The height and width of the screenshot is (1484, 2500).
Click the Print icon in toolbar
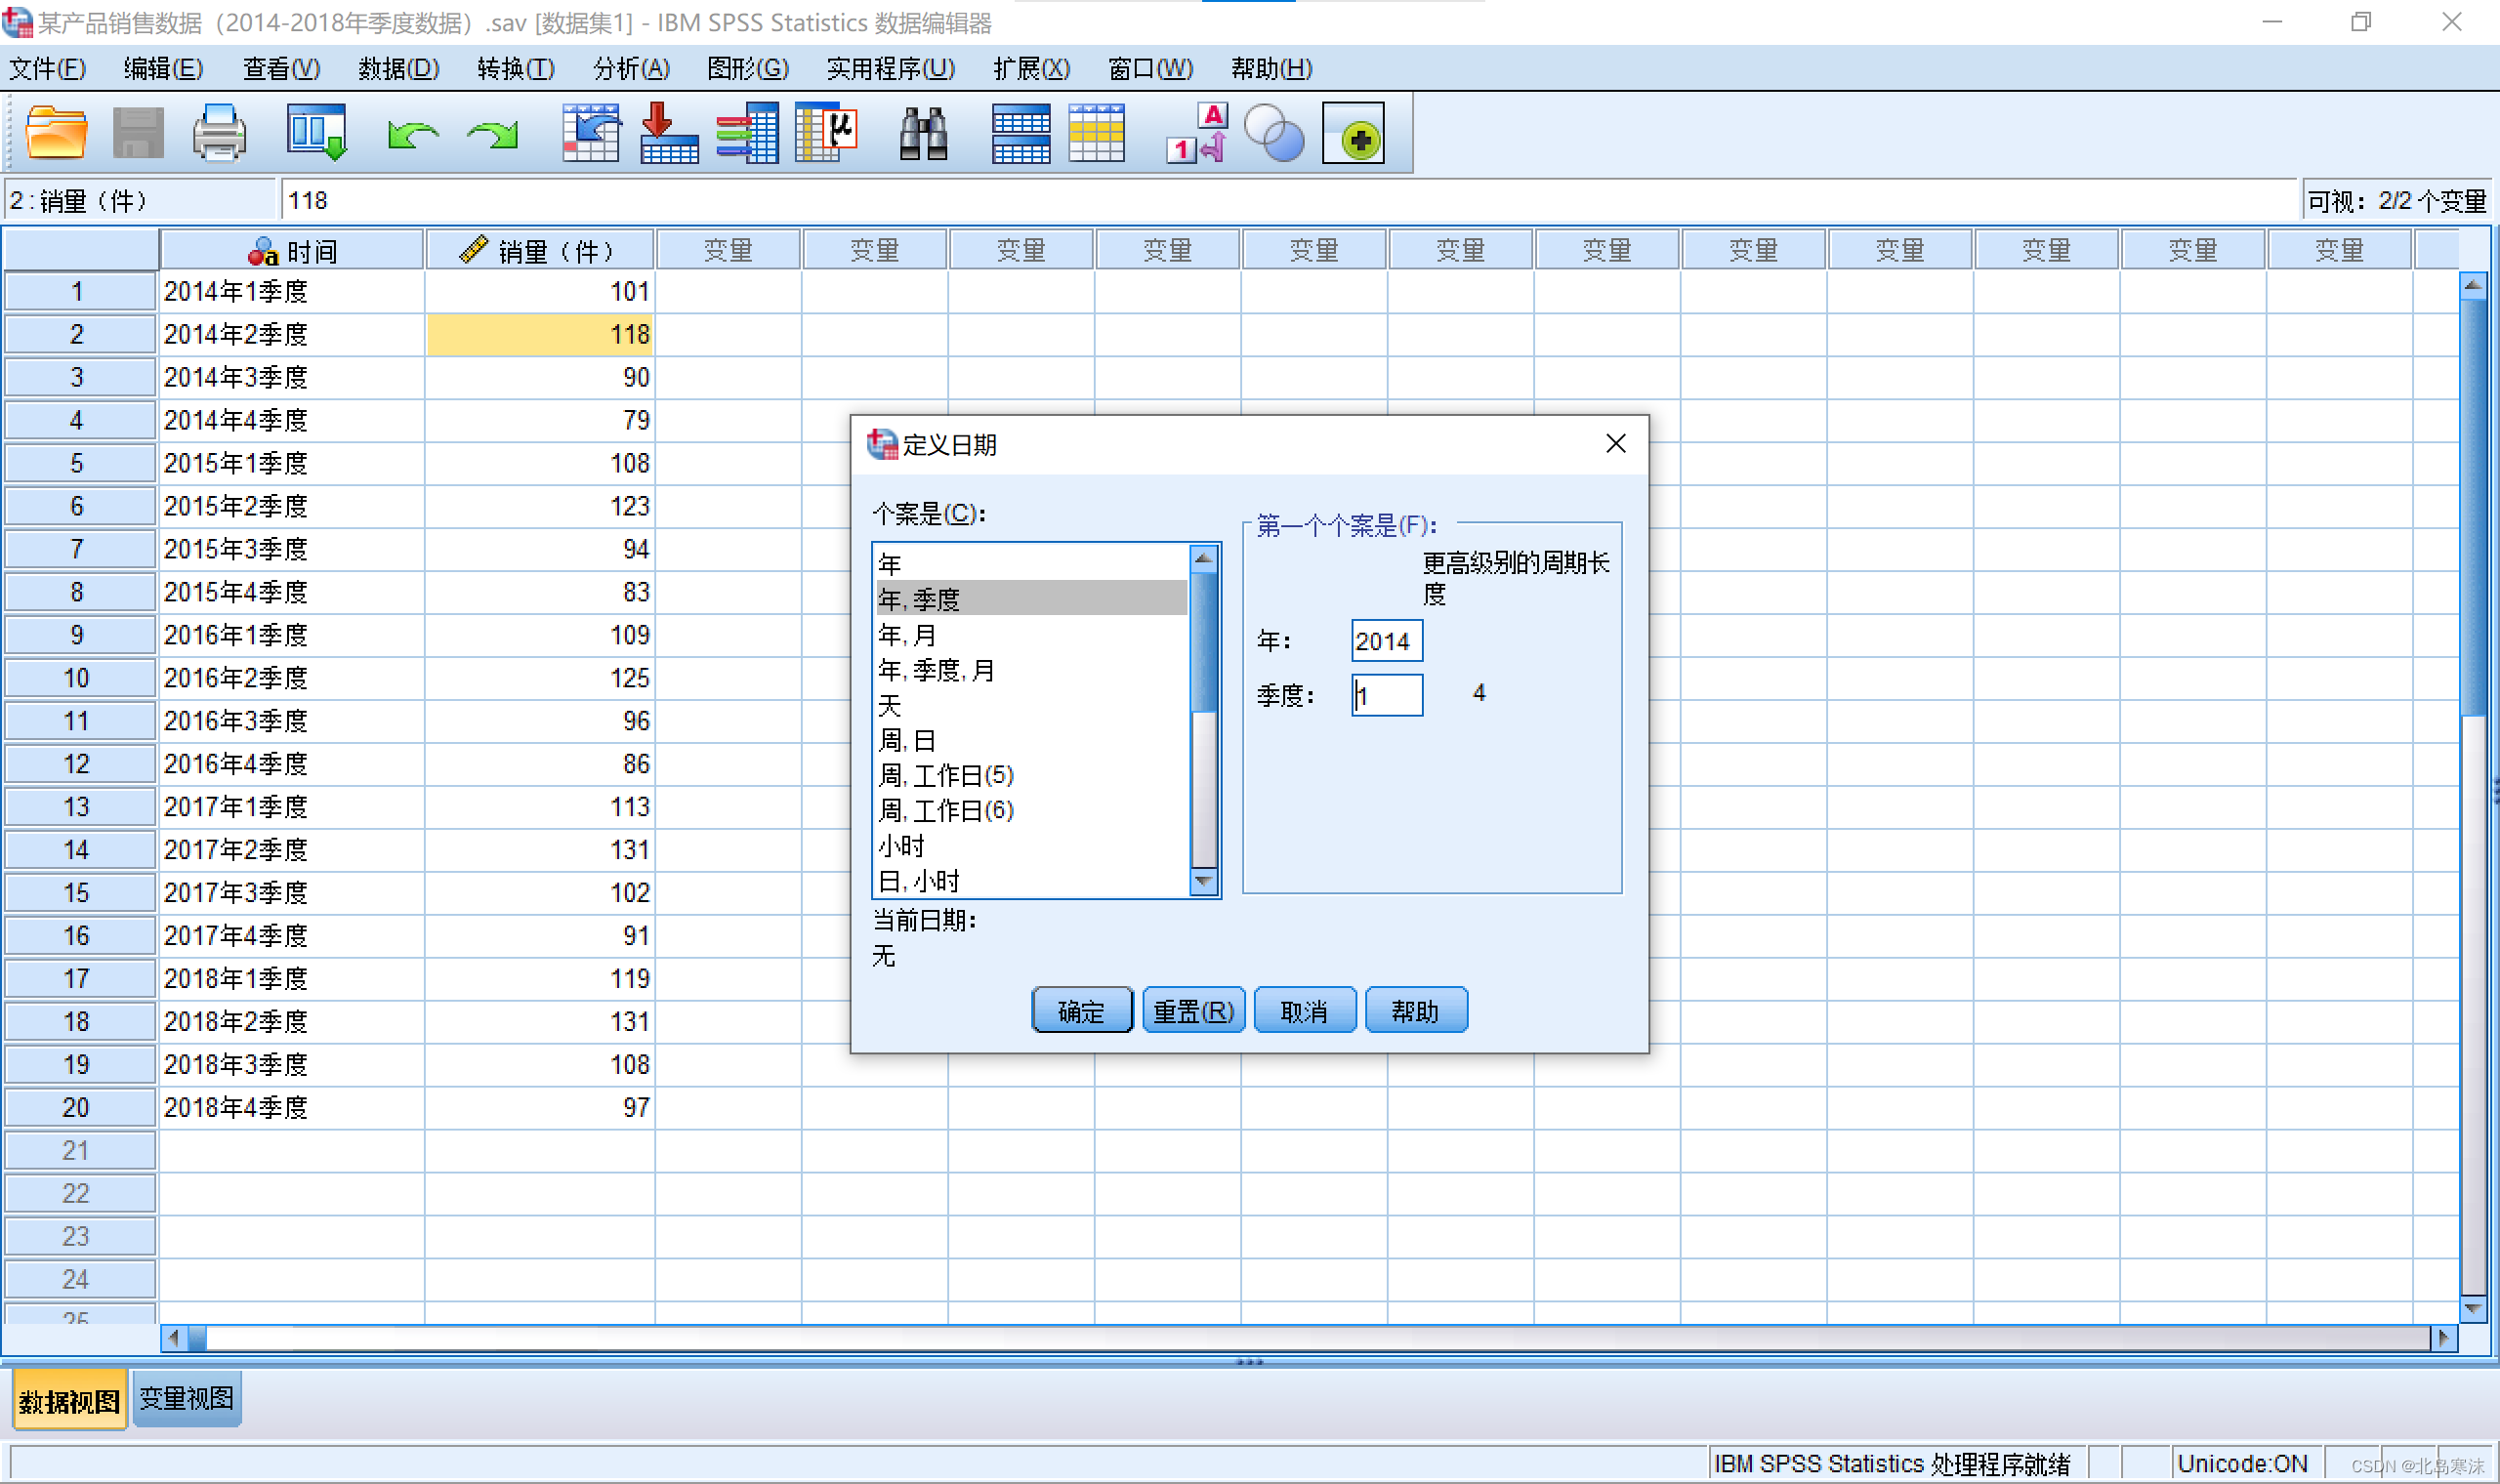tap(218, 134)
